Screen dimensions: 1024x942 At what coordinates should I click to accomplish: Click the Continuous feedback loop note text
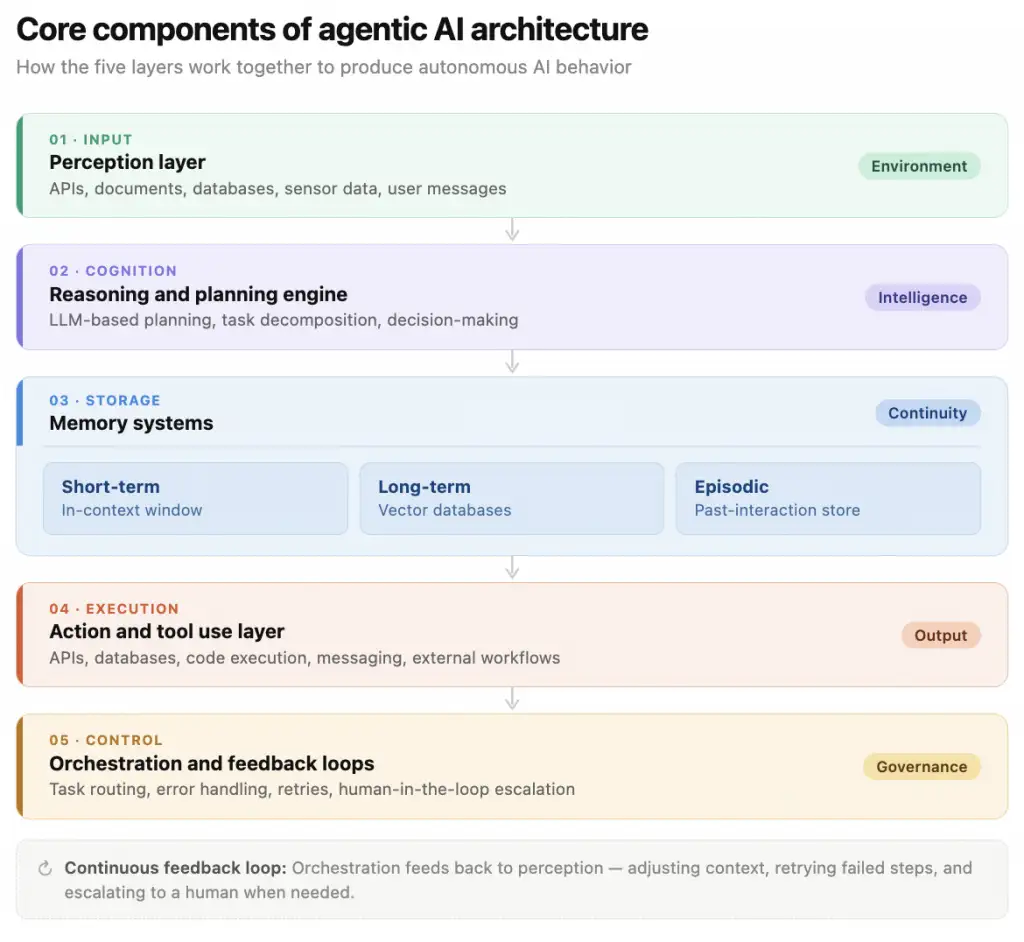pyautogui.click(x=518, y=880)
